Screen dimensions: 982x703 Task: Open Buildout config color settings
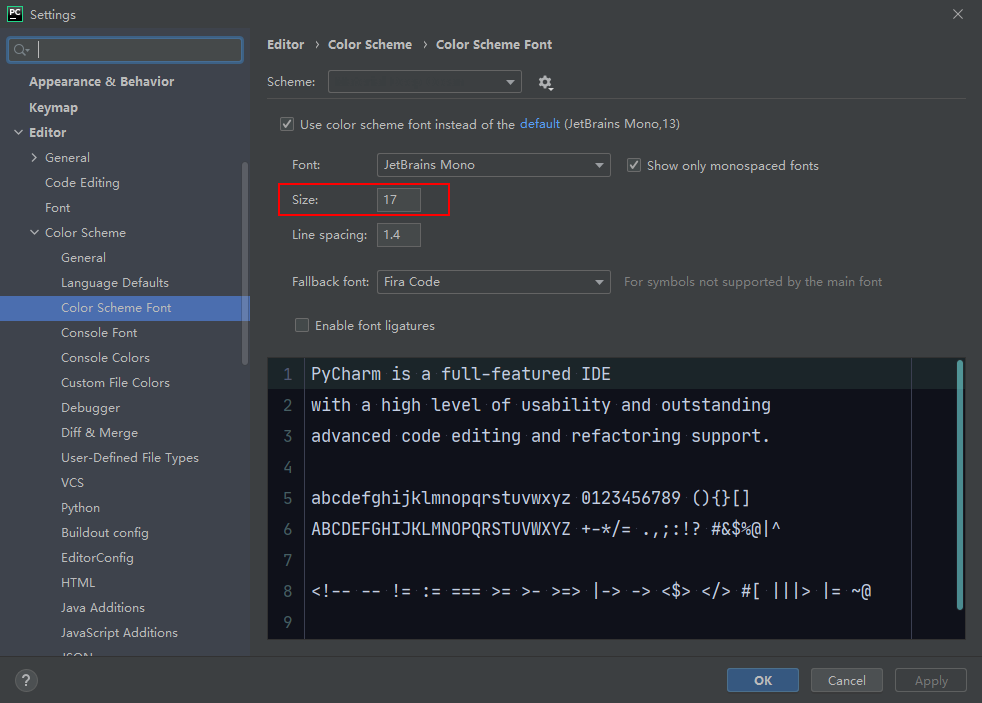click(105, 533)
